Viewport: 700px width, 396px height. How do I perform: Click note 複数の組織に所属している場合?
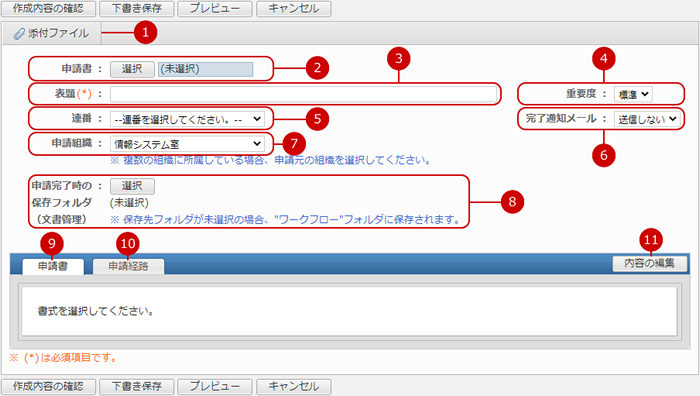(270, 160)
